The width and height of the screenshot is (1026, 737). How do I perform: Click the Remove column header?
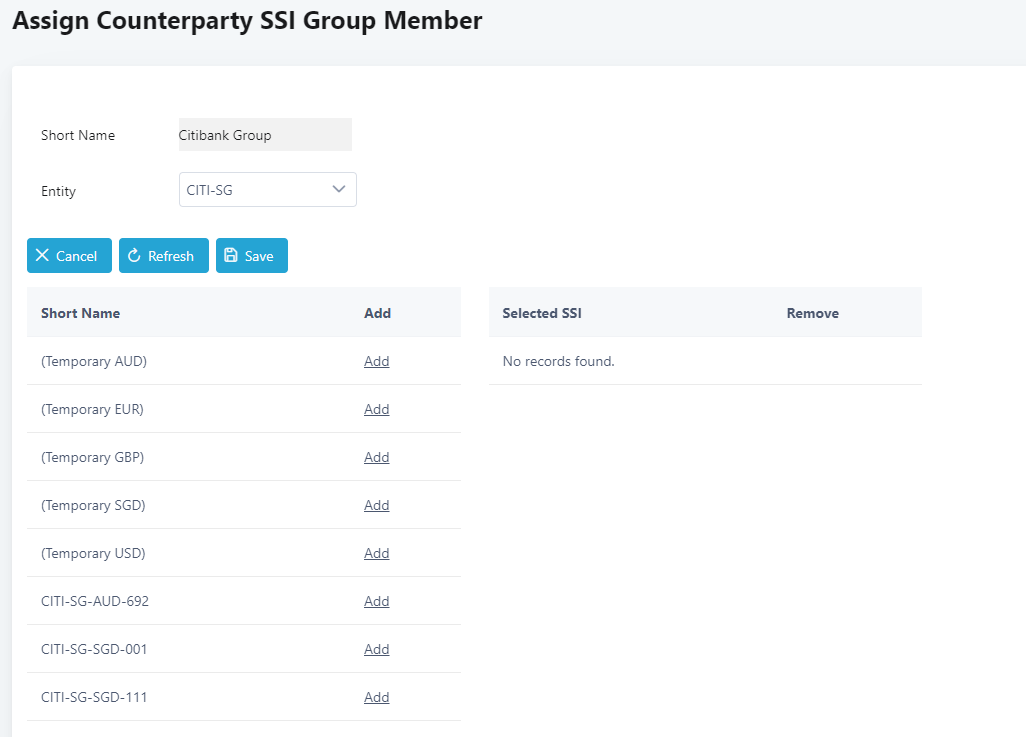pos(812,313)
